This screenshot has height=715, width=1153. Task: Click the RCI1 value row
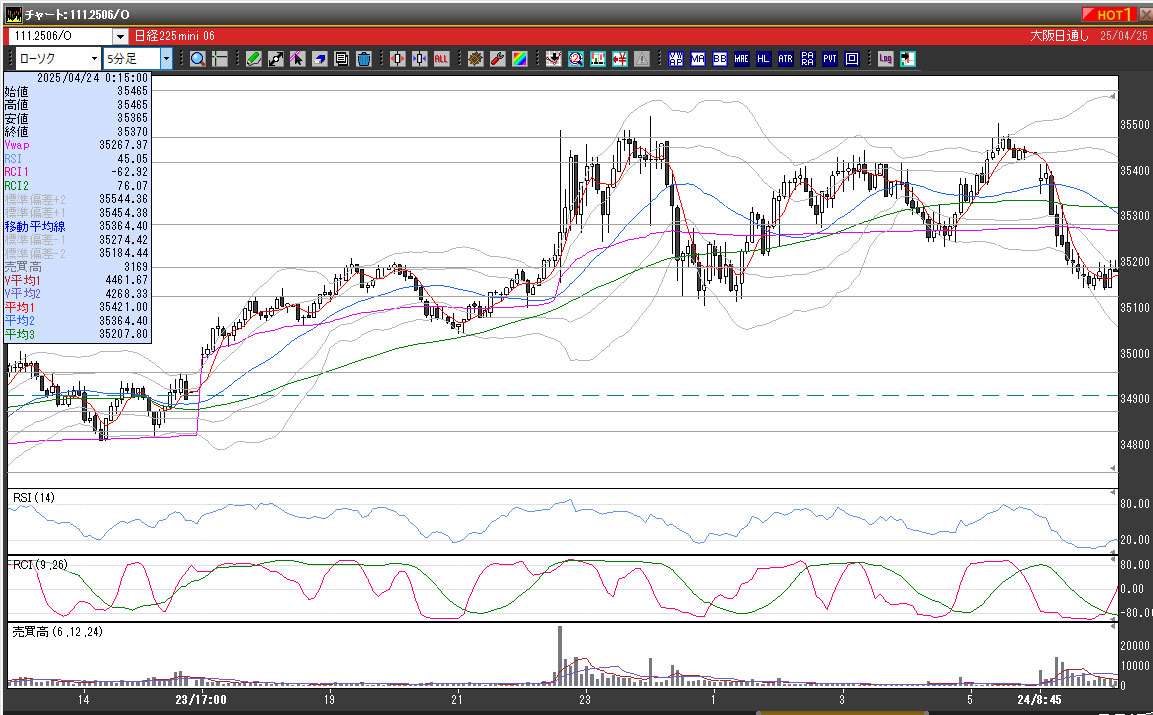click(76, 172)
